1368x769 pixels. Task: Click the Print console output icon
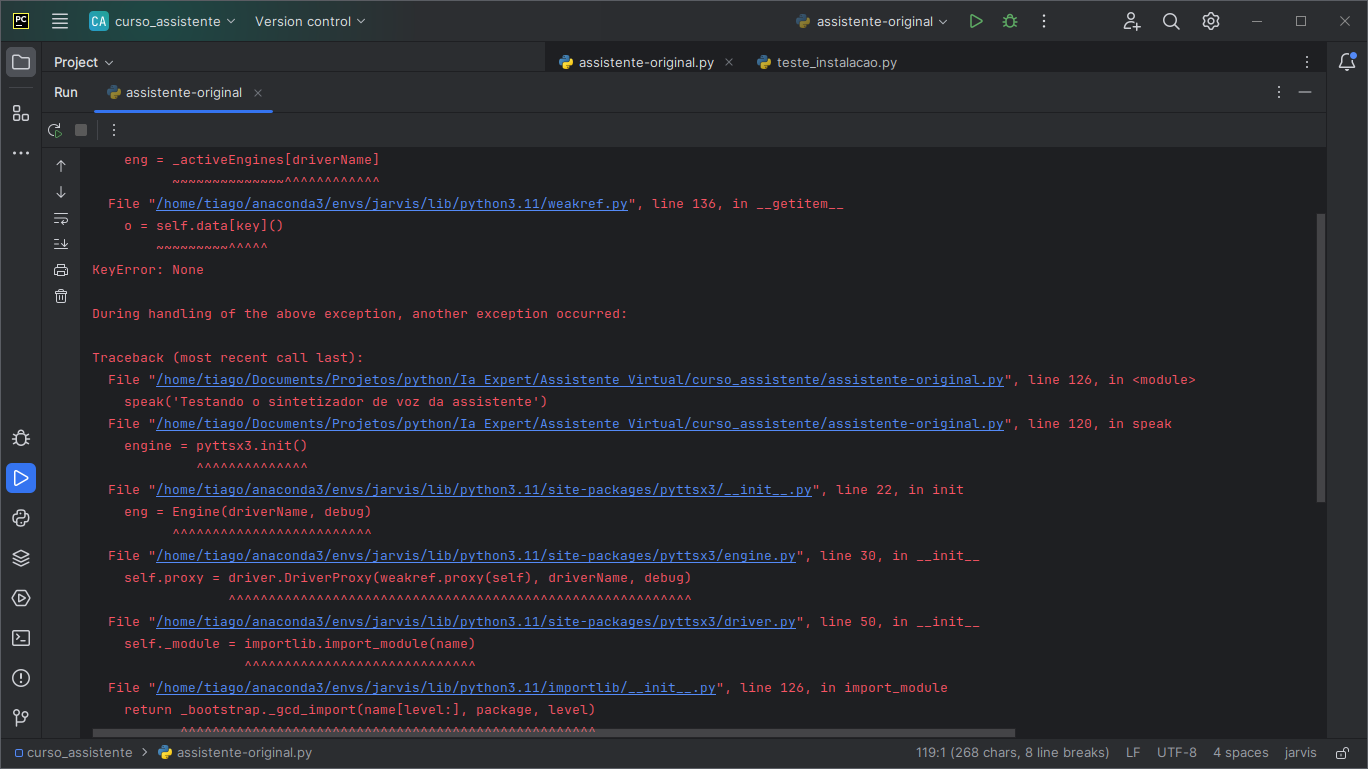[61, 270]
